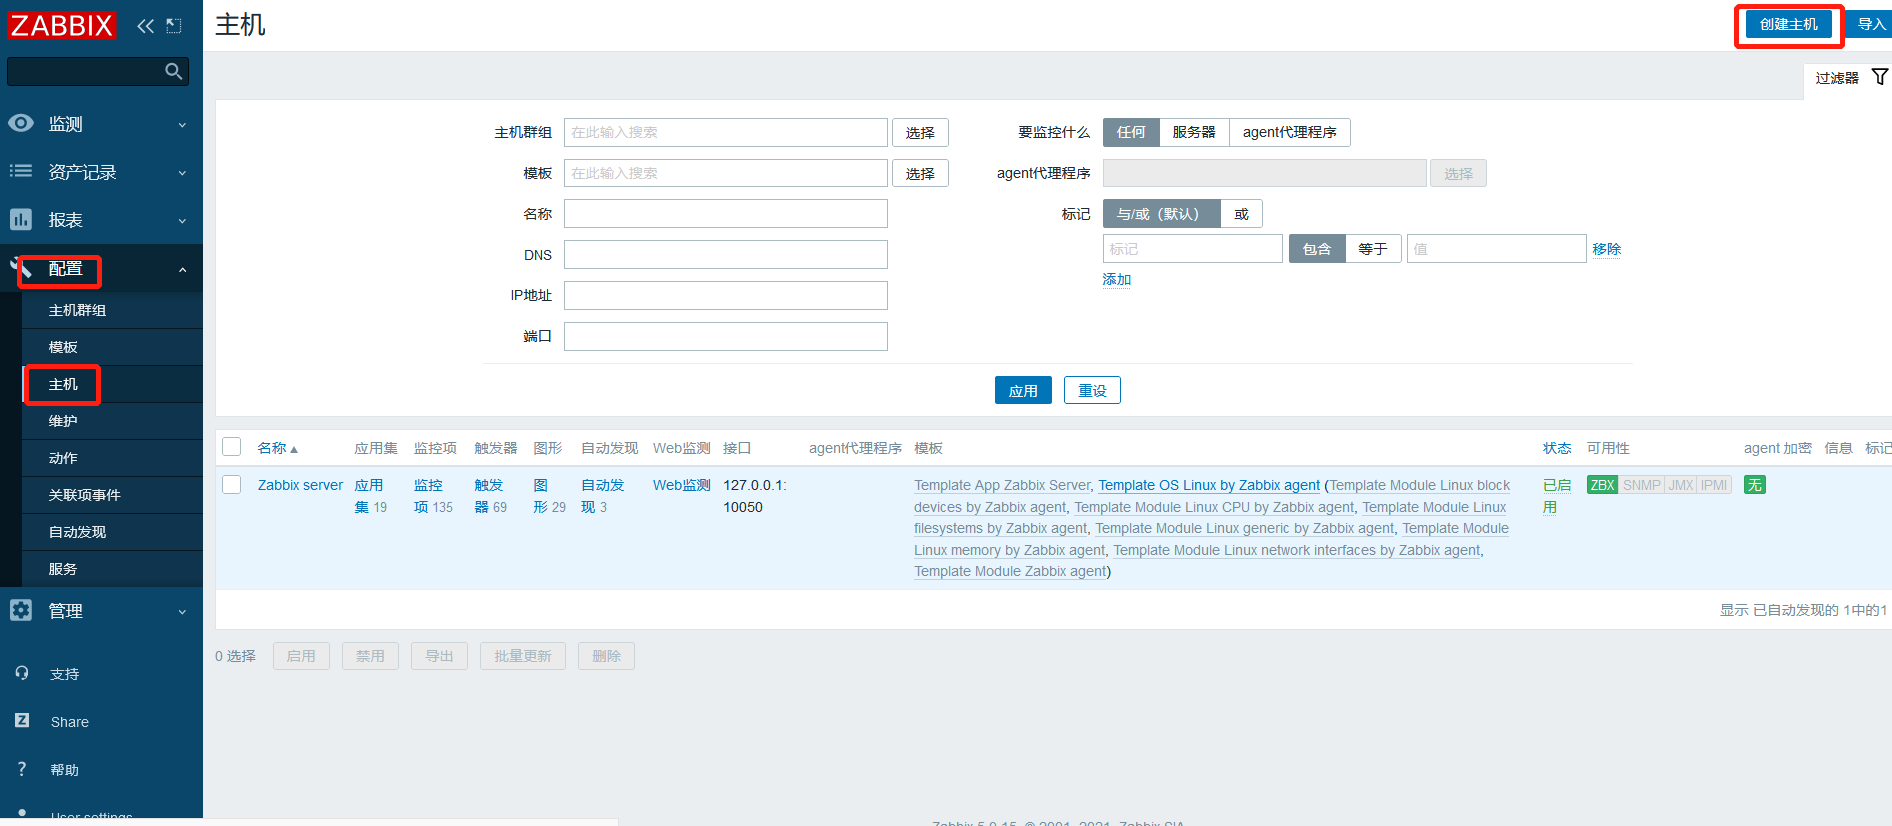This screenshot has height=826, width=1892.
Task: Click the green ZBX availability badge
Action: [1602, 485]
